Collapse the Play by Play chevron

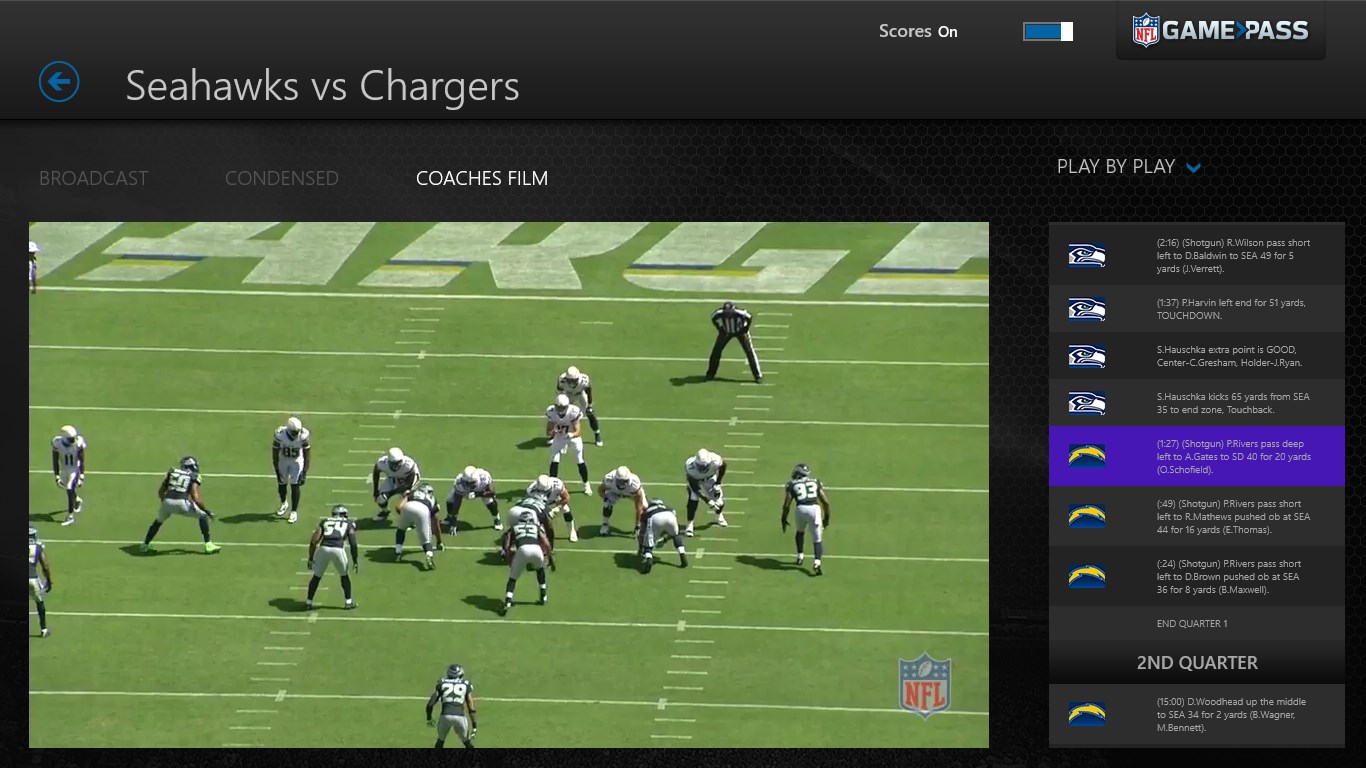(1192, 167)
